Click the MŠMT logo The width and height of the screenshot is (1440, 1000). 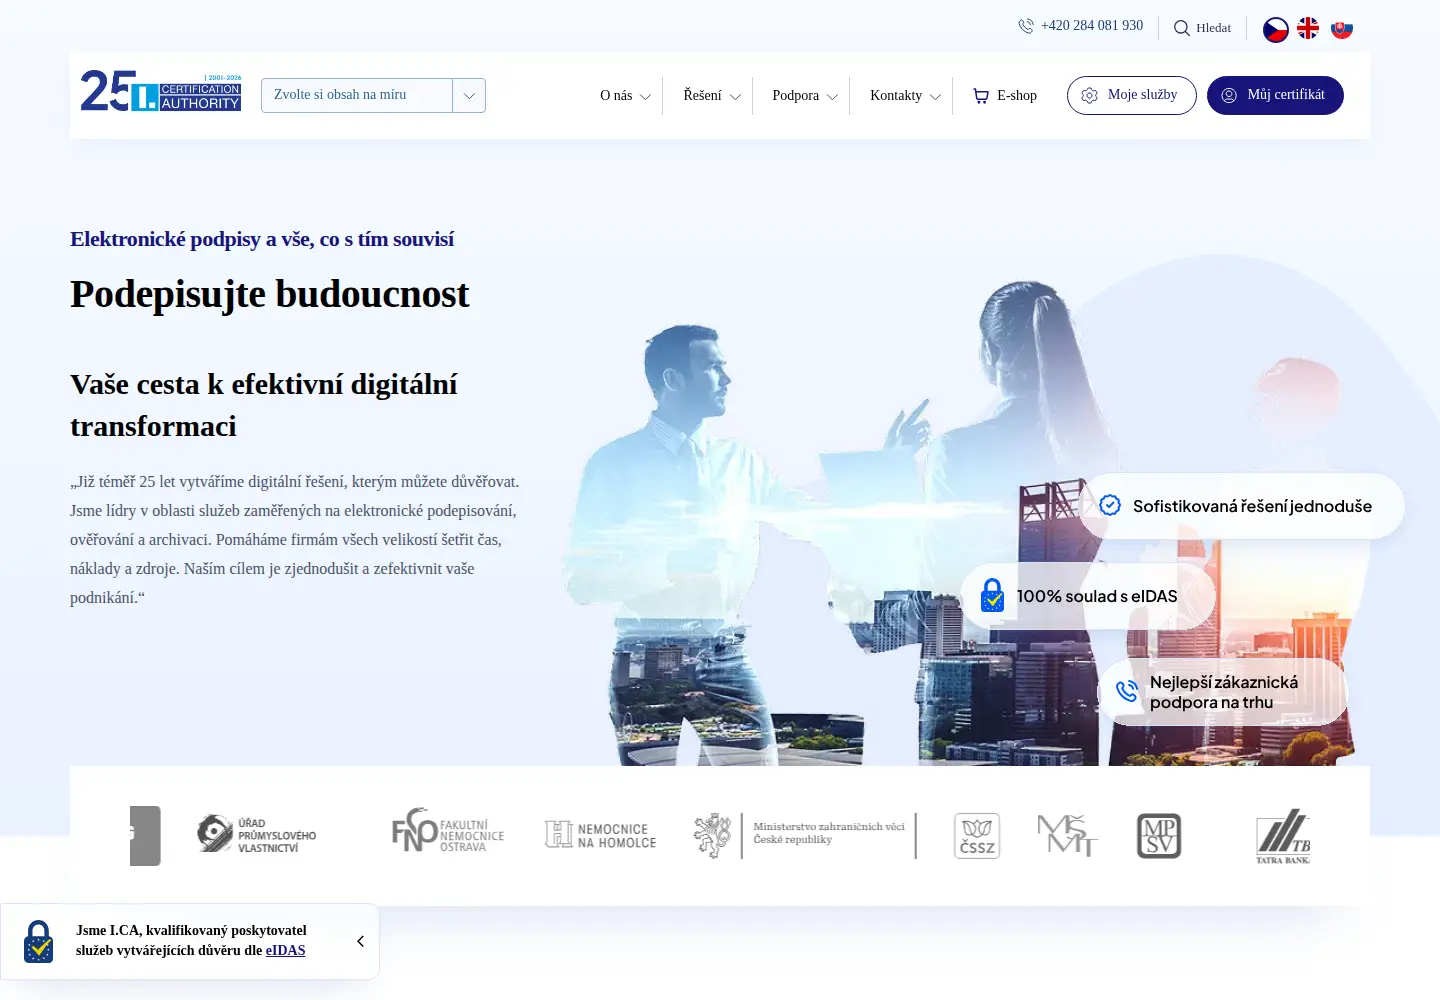(1067, 835)
